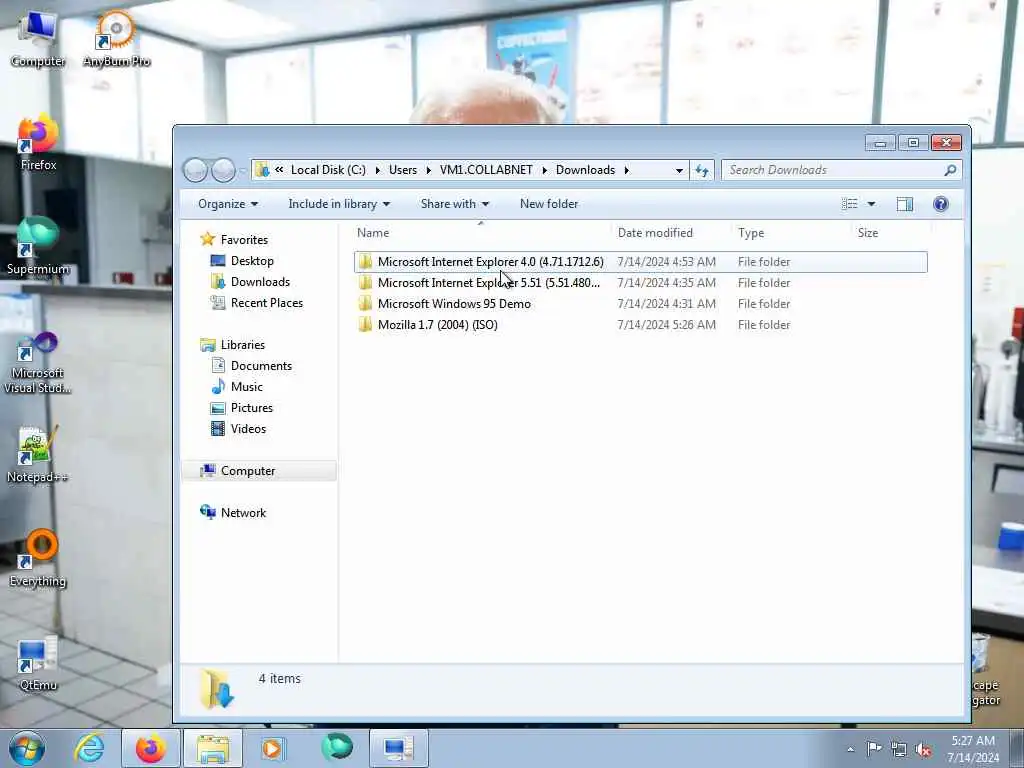Screen dimensions: 1024x768
Task: Launch the Supermium desktop shortcut
Action: coord(38,247)
